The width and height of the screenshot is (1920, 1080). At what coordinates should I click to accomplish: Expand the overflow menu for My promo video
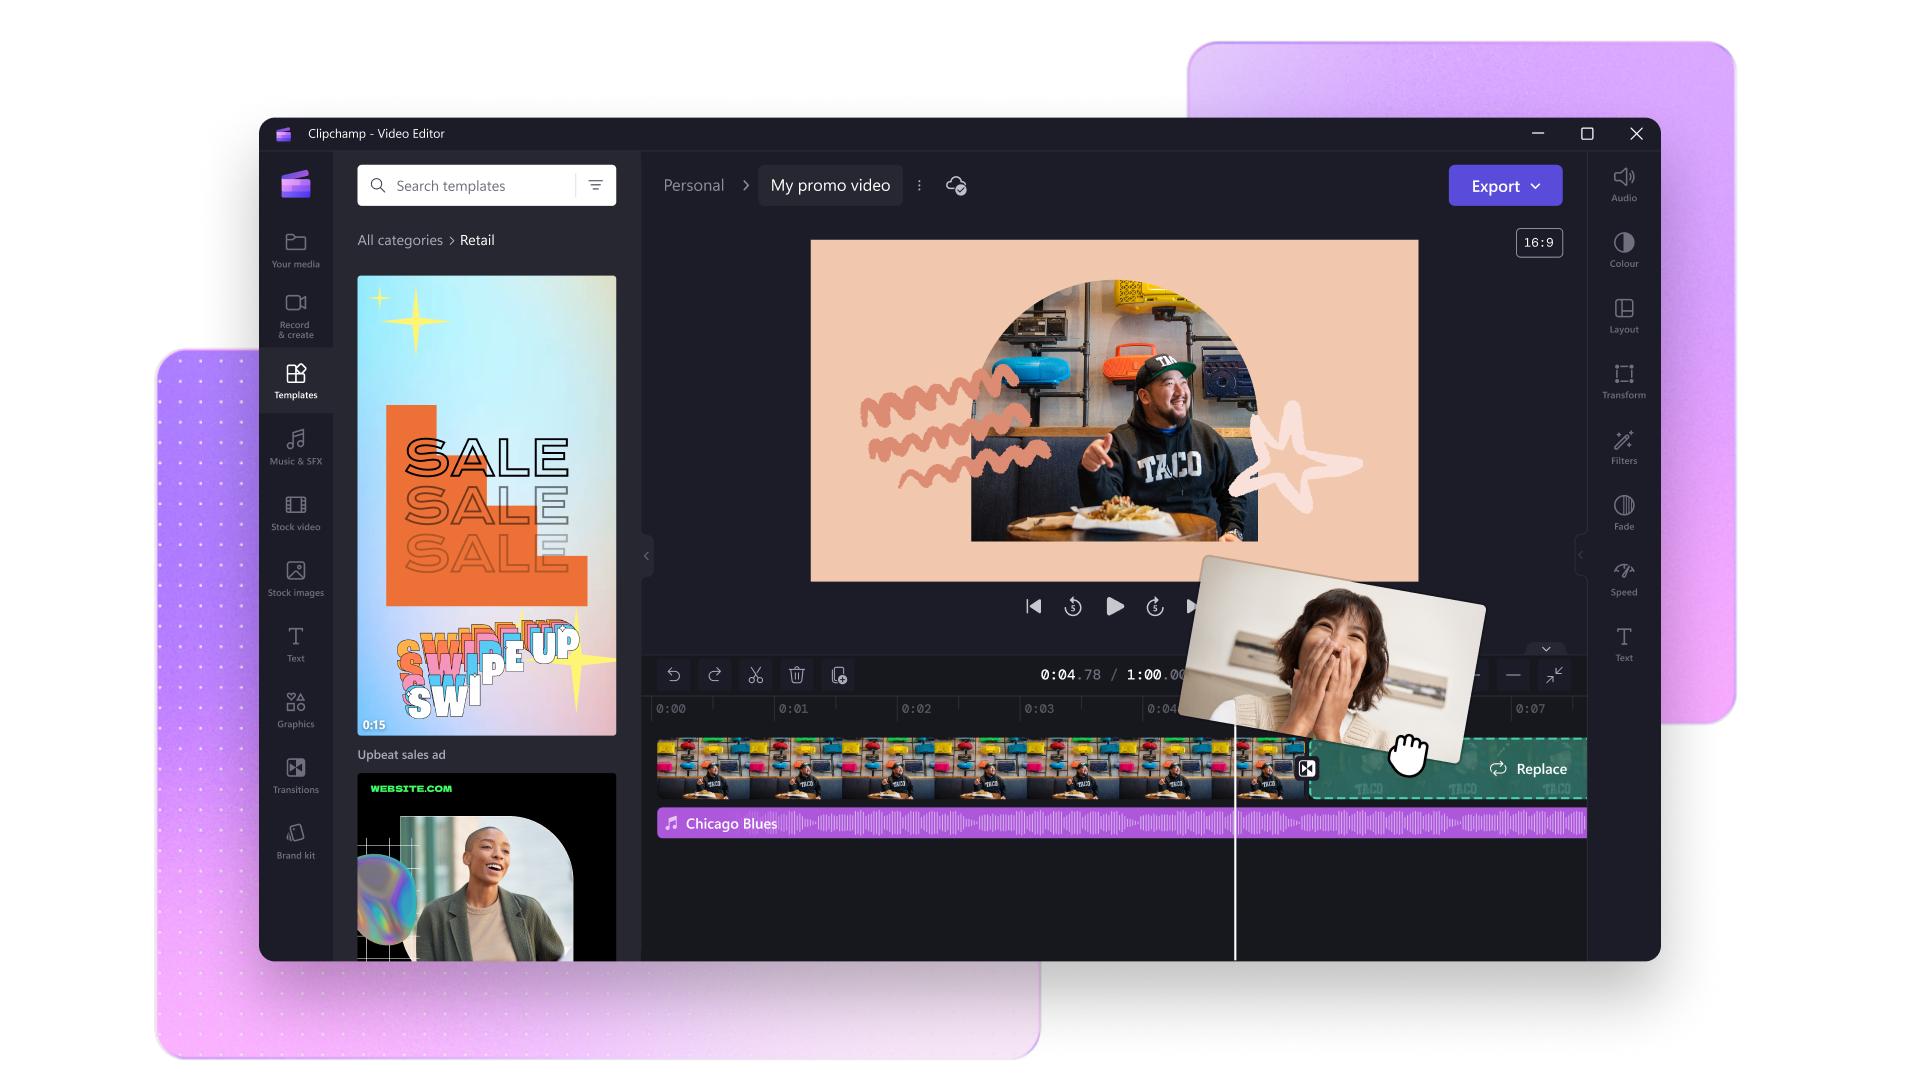tap(920, 185)
